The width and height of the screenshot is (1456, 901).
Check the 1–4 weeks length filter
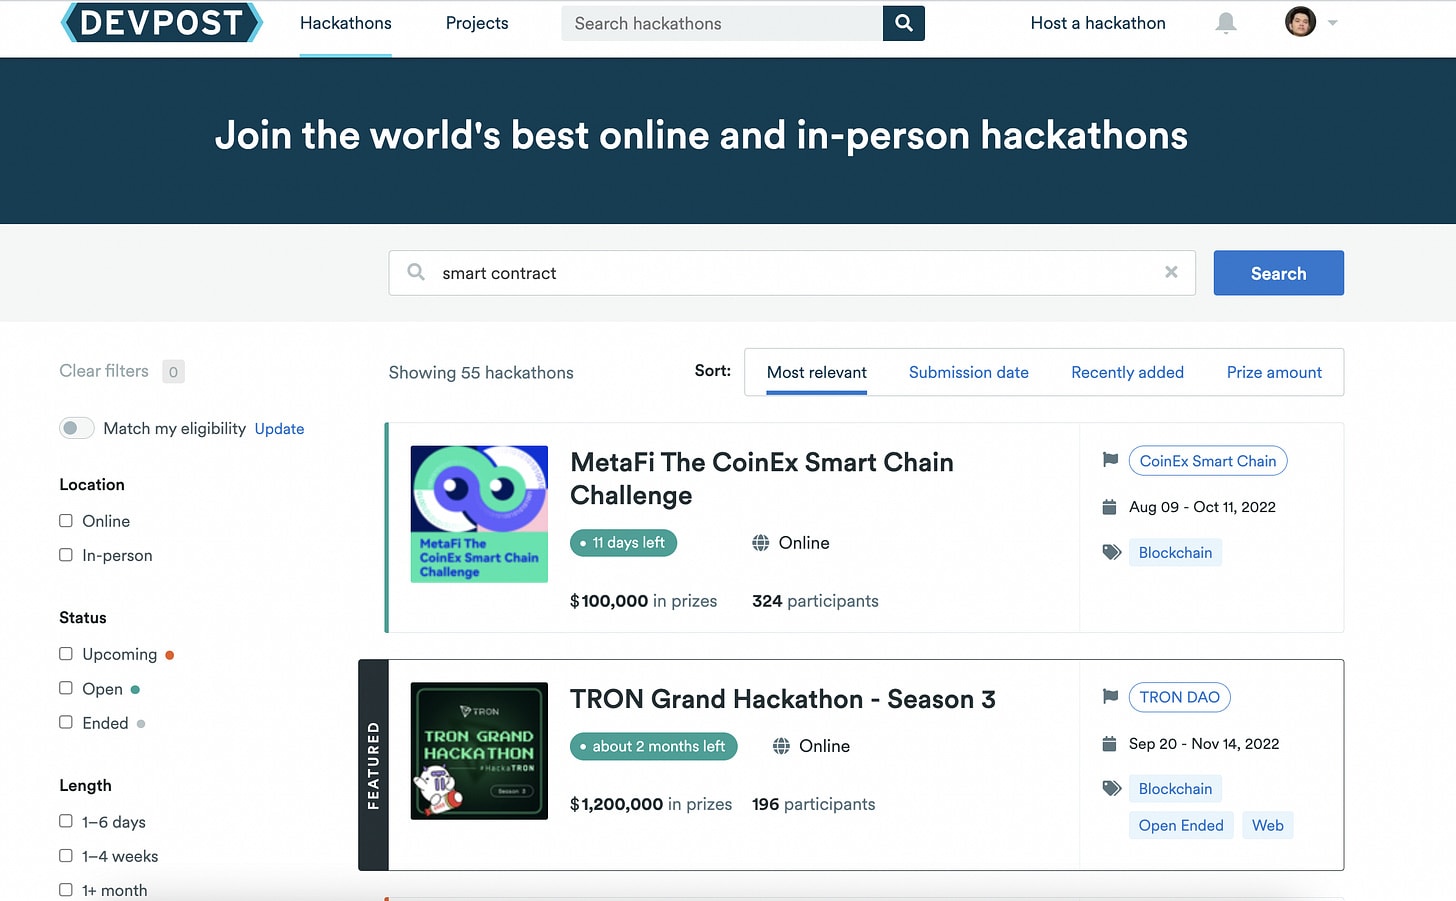click(66, 856)
